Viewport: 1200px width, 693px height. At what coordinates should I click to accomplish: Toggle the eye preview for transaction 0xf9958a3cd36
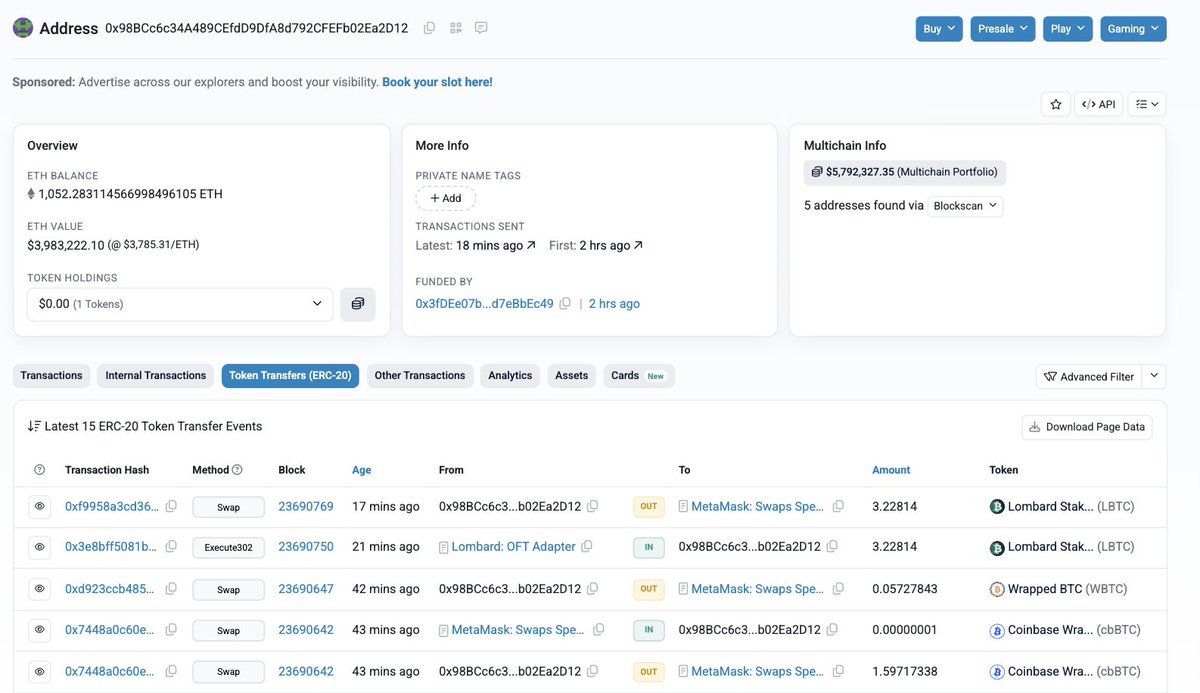click(40, 506)
